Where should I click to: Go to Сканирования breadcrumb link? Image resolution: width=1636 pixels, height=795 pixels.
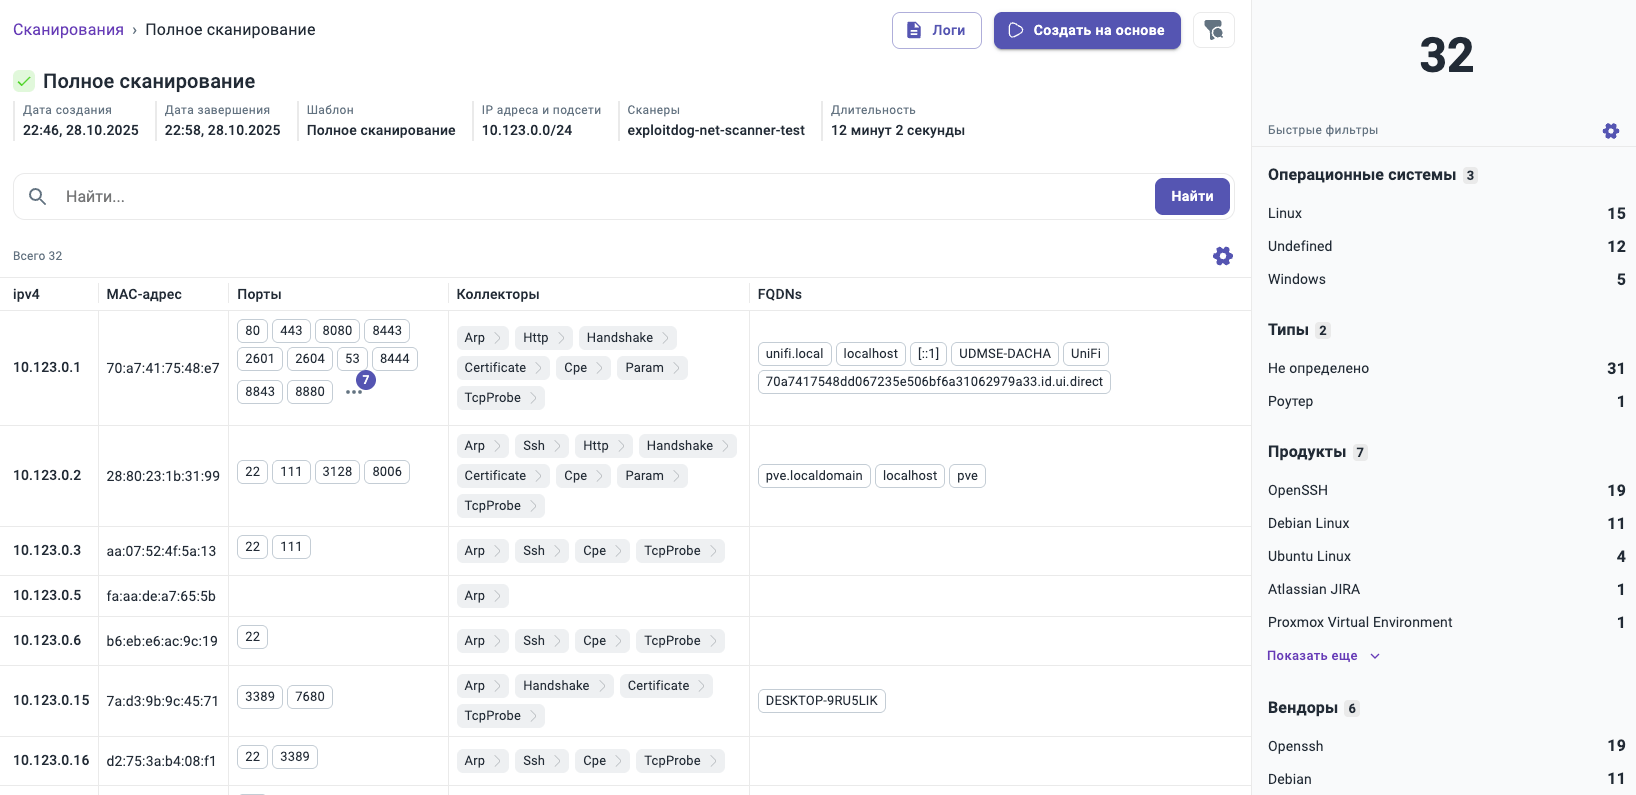[x=68, y=30]
